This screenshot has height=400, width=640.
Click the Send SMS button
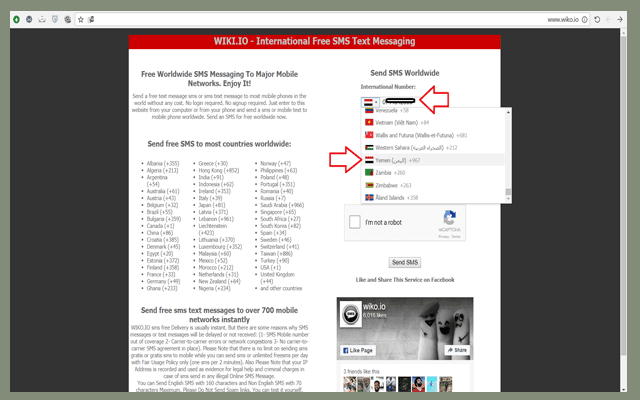[x=404, y=262]
